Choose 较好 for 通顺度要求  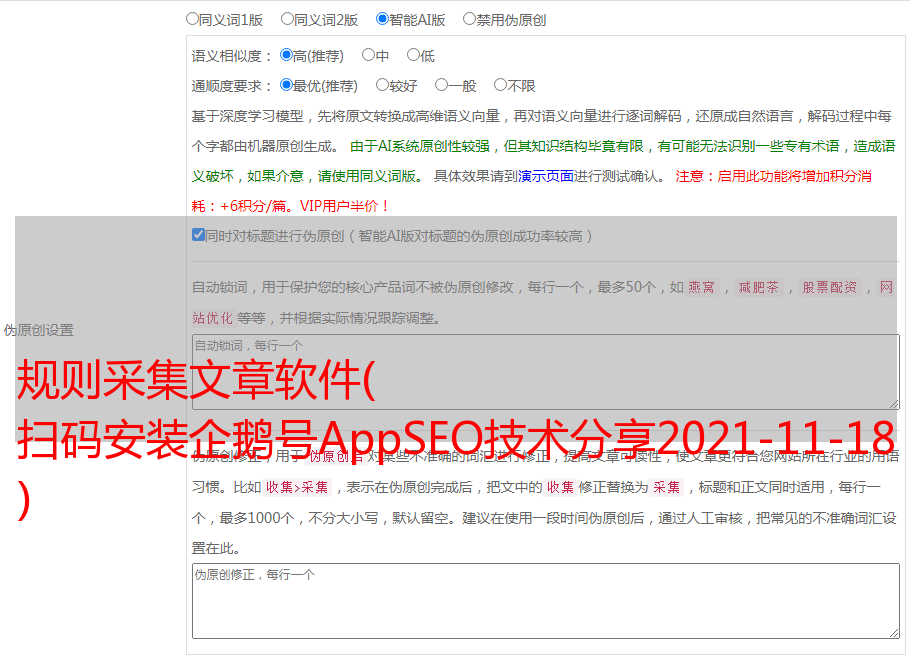[382, 85]
